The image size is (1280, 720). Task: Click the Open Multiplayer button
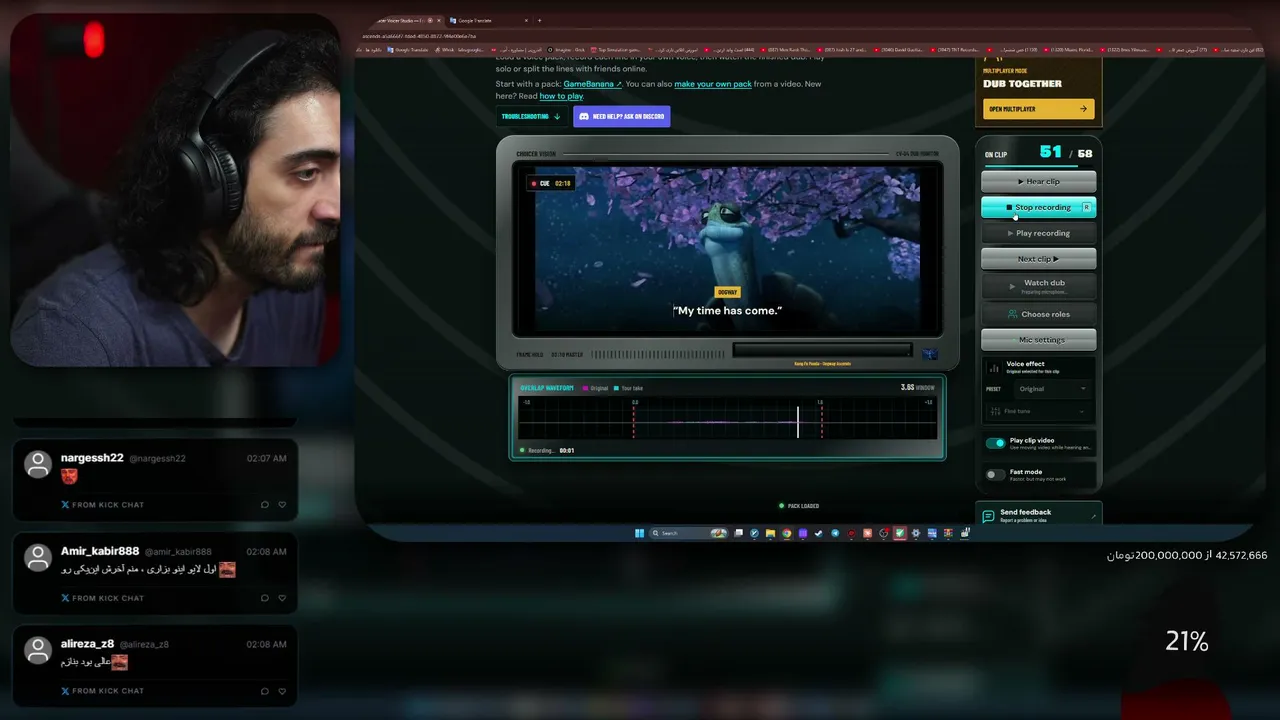[1038, 109]
